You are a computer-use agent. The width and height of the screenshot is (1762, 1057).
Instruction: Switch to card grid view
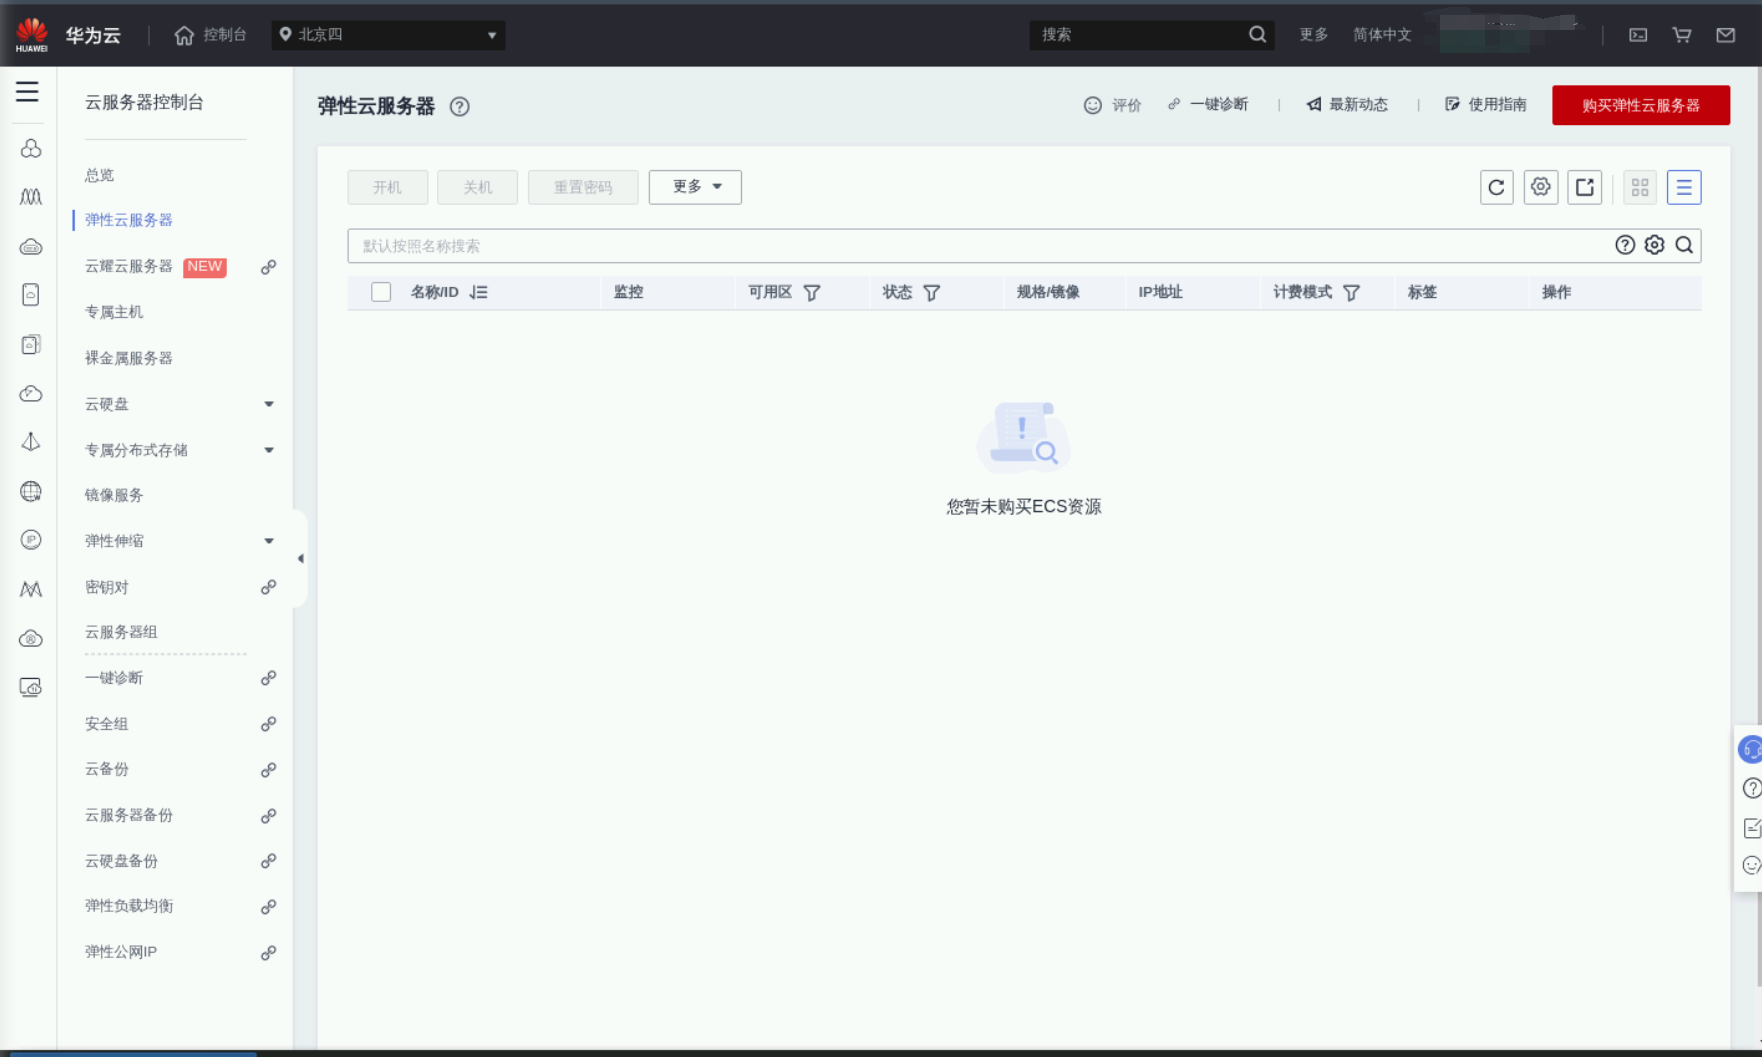point(1640,187)
